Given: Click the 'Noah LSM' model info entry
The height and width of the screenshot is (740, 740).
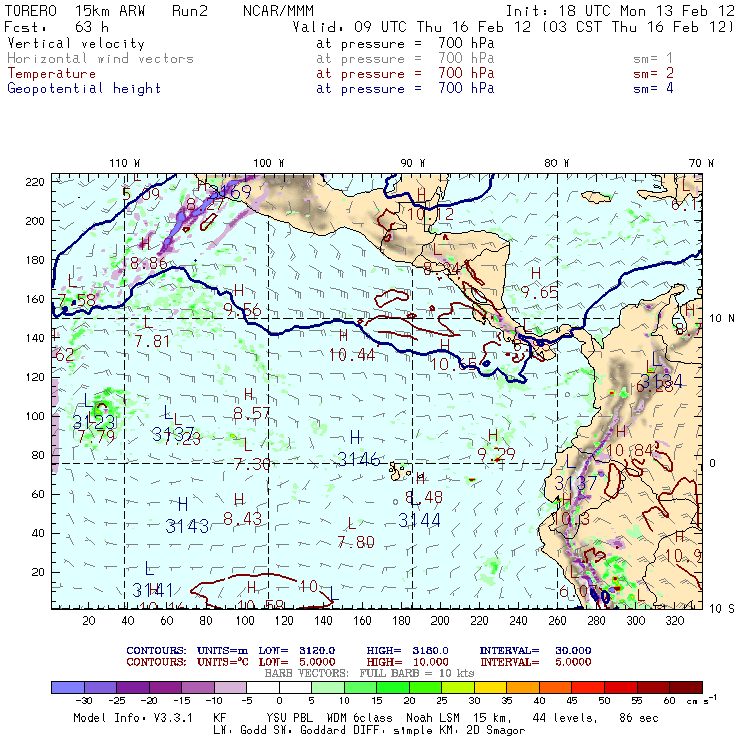Looking at the screenshot, I should (x=433, y=718).
